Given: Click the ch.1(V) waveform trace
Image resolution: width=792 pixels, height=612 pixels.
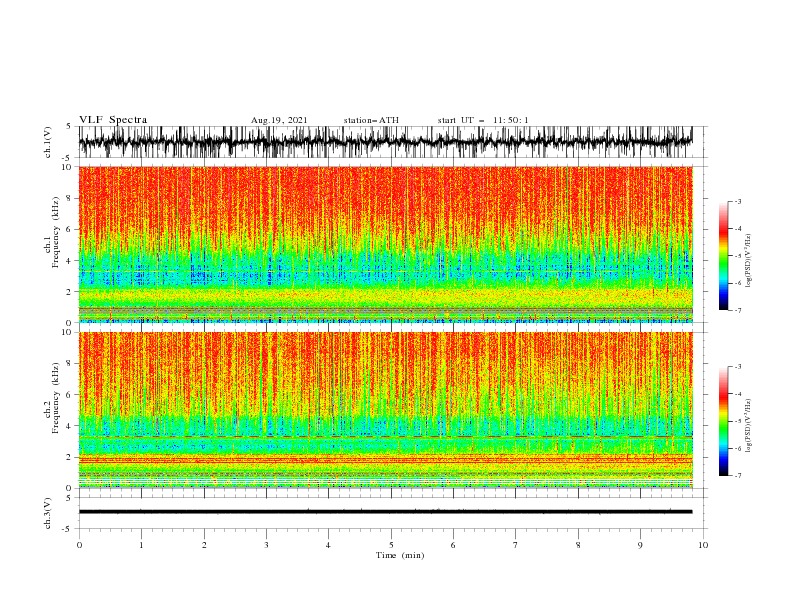Looking at the screenshot, I should (385, 141).
